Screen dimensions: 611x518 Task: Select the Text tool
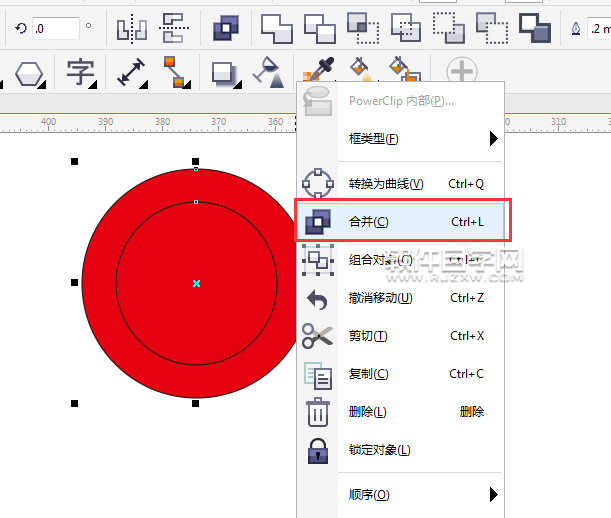80,72
